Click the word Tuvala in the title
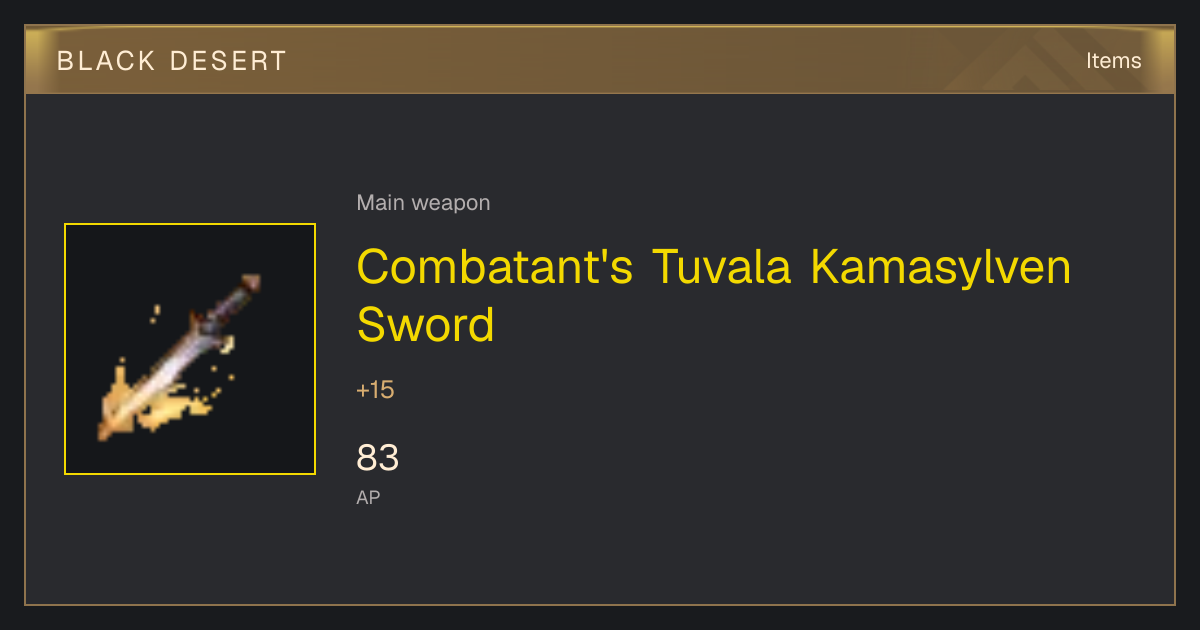The height and width of the screenshot is (630, 1200). tap(722, 267)
